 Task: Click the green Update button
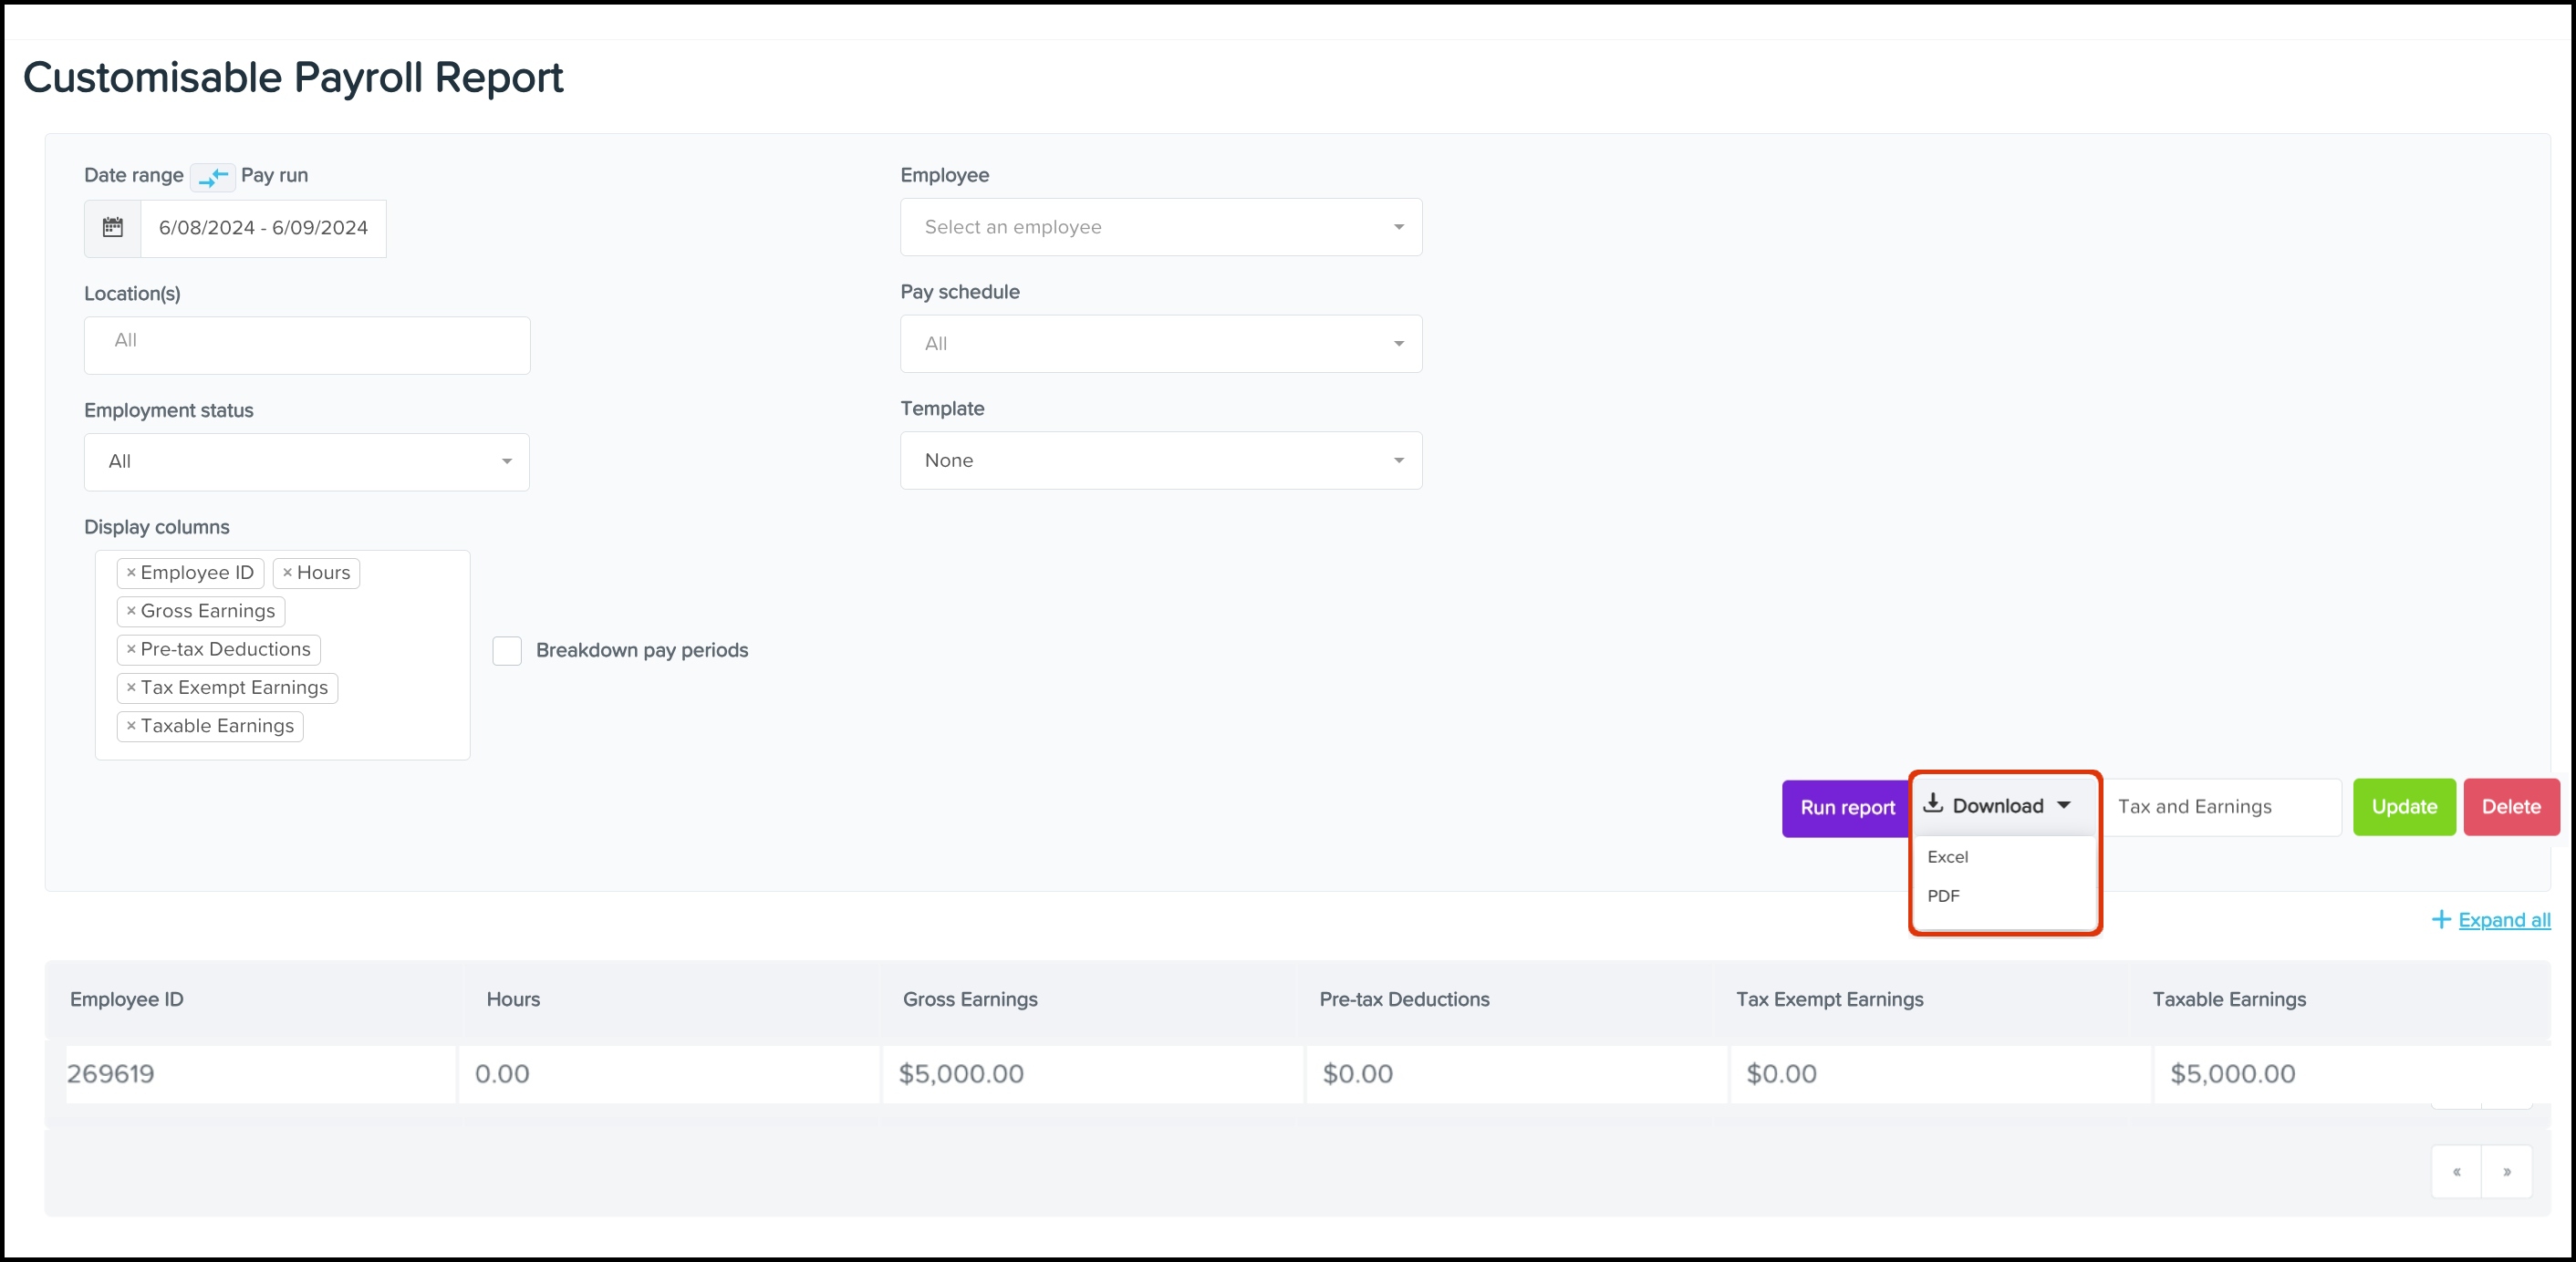(2404, 807)
